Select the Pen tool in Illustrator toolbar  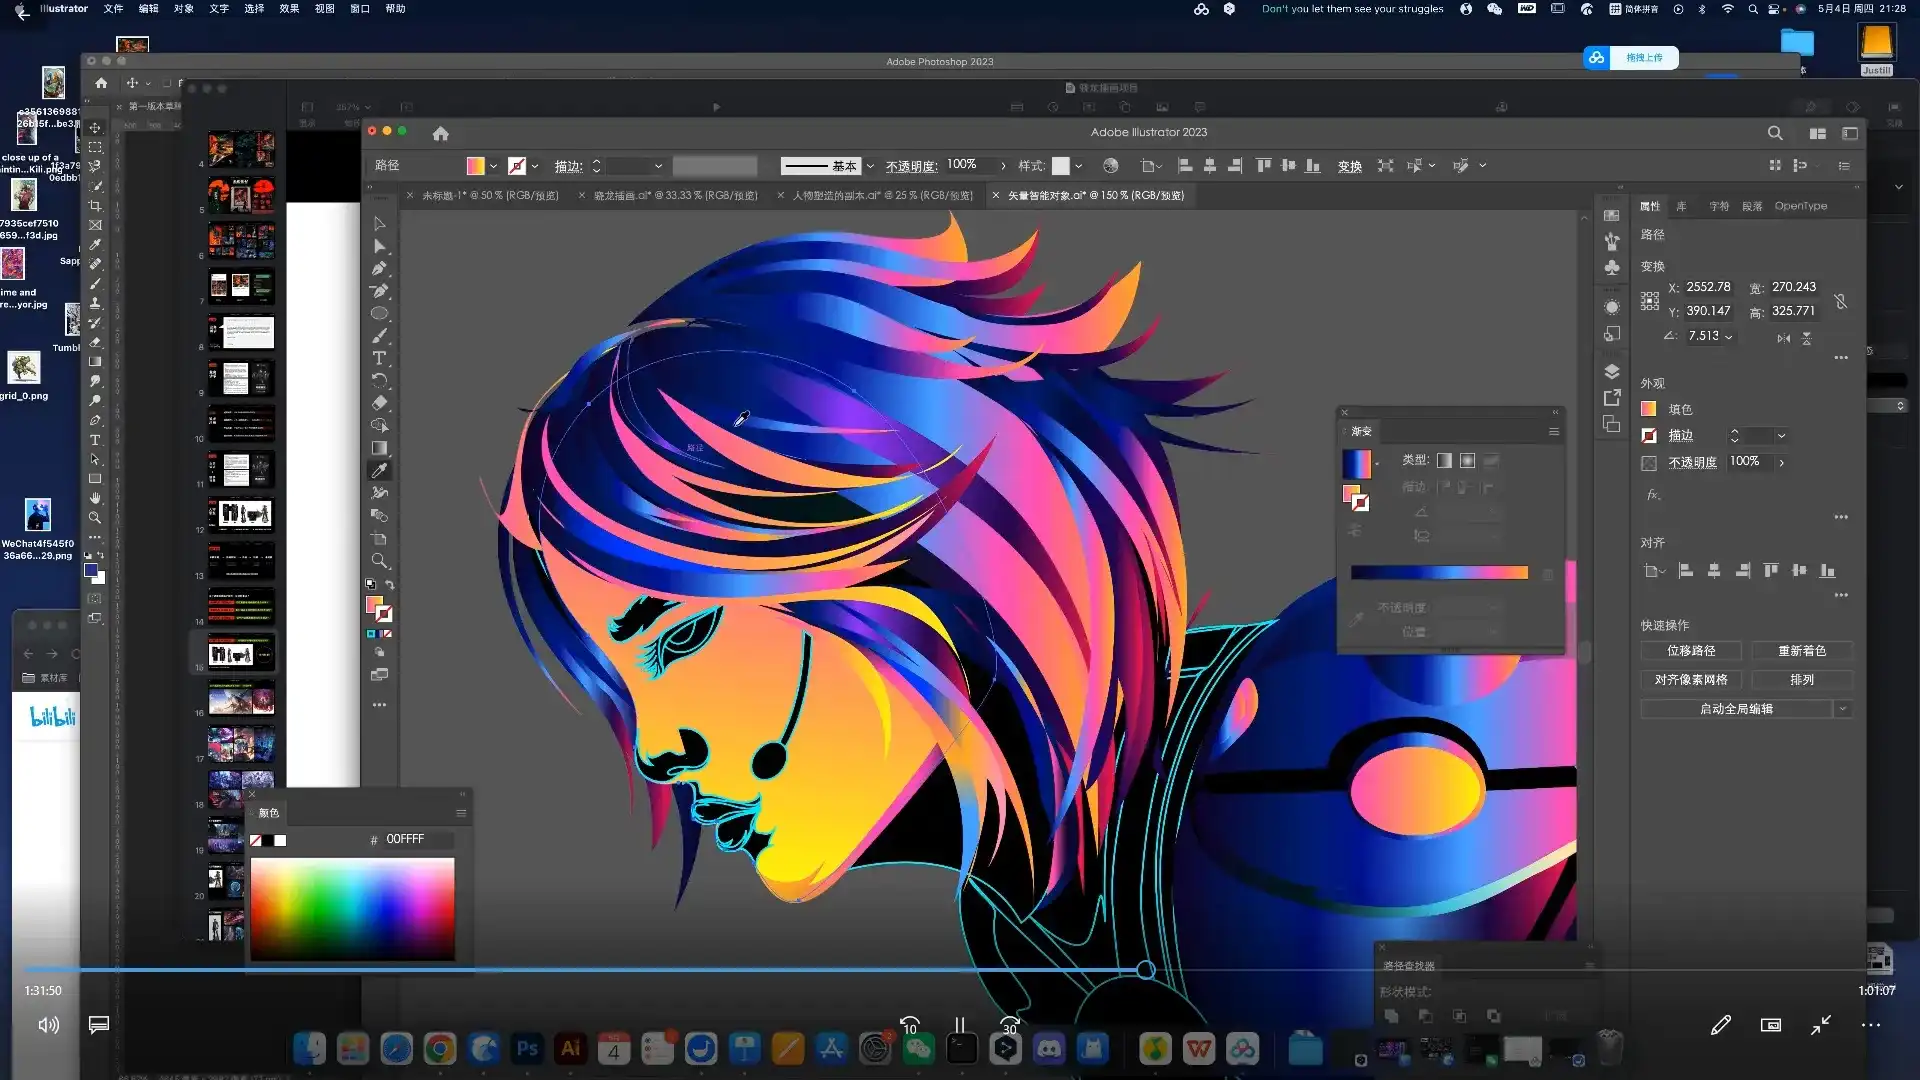click(x=379, y=268)
